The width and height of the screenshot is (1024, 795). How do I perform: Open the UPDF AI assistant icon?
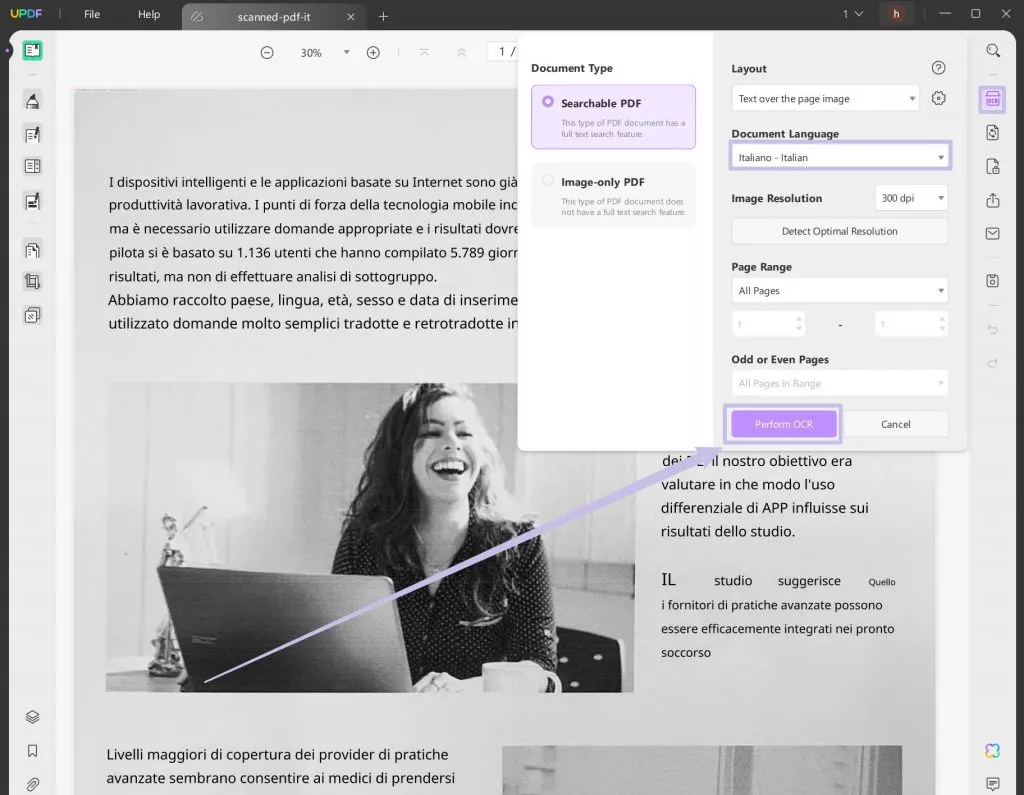coord(993,751)
